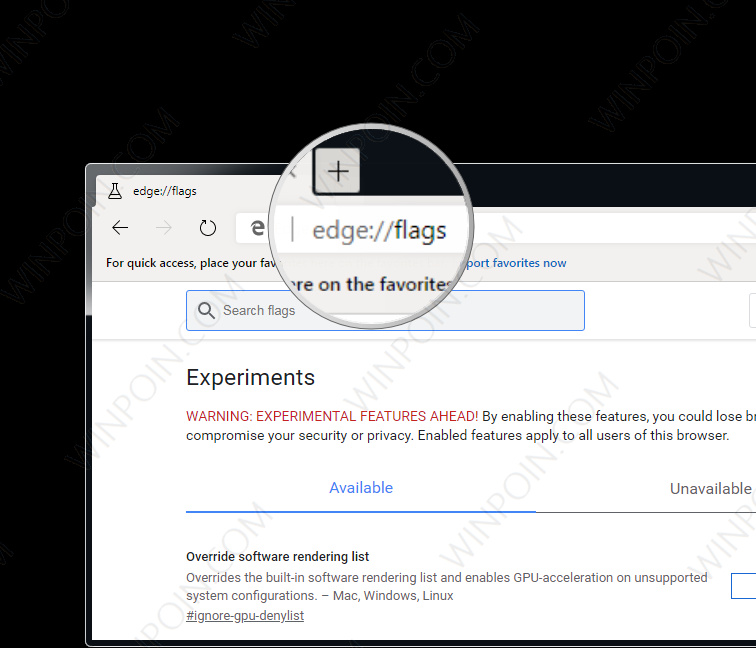
Task: Click the Experiments heading
Action: (x=250, y=378)
